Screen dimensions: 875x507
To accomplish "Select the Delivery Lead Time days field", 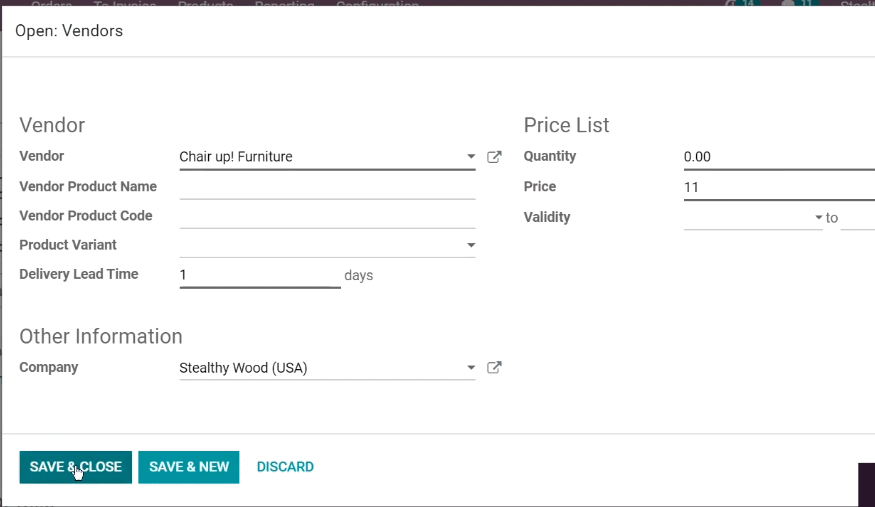I will pyautogui.click(x=260, y=275).
